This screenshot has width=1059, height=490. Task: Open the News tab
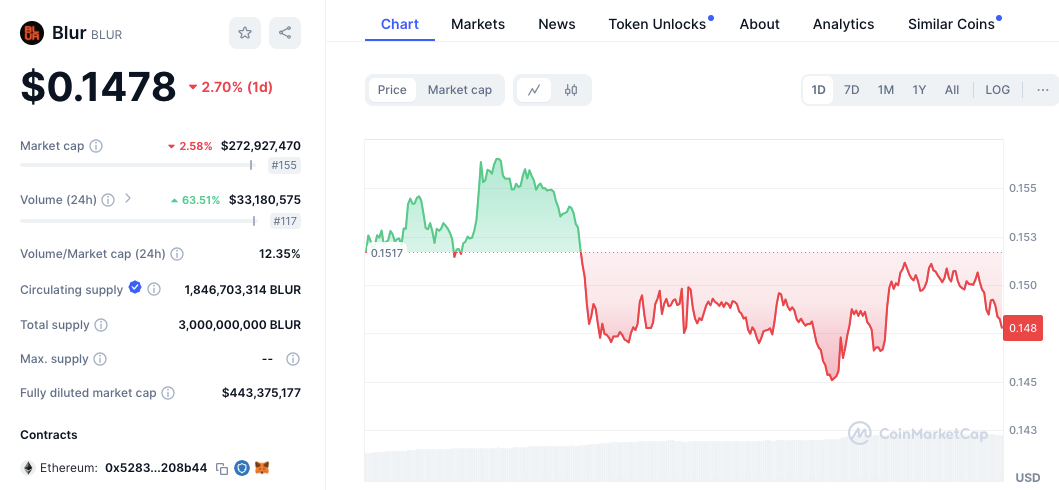tap(557, 24)
